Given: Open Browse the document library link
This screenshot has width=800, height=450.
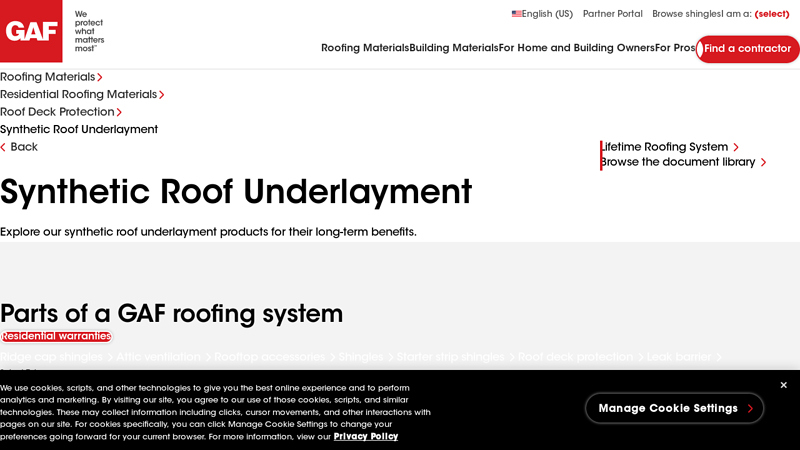Looking at the screenshot, I should click(x=683, y=162).
